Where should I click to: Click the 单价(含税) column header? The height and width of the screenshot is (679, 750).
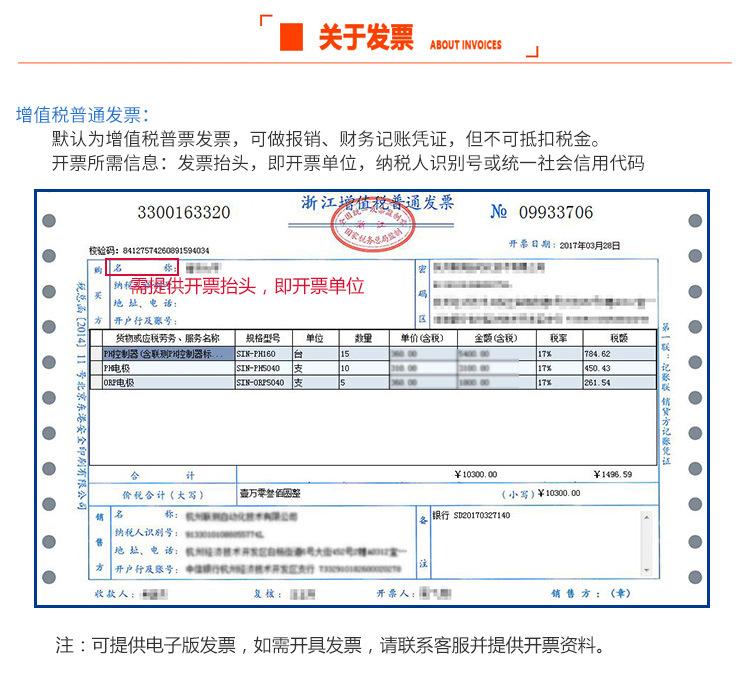pyautogui.click(x=422, y=338)
